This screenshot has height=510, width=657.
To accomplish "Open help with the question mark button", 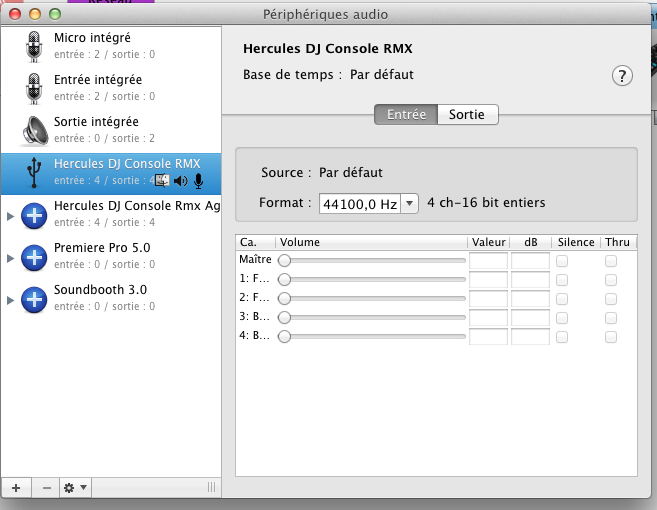I will pyautogui.click(x=622, y=76).
